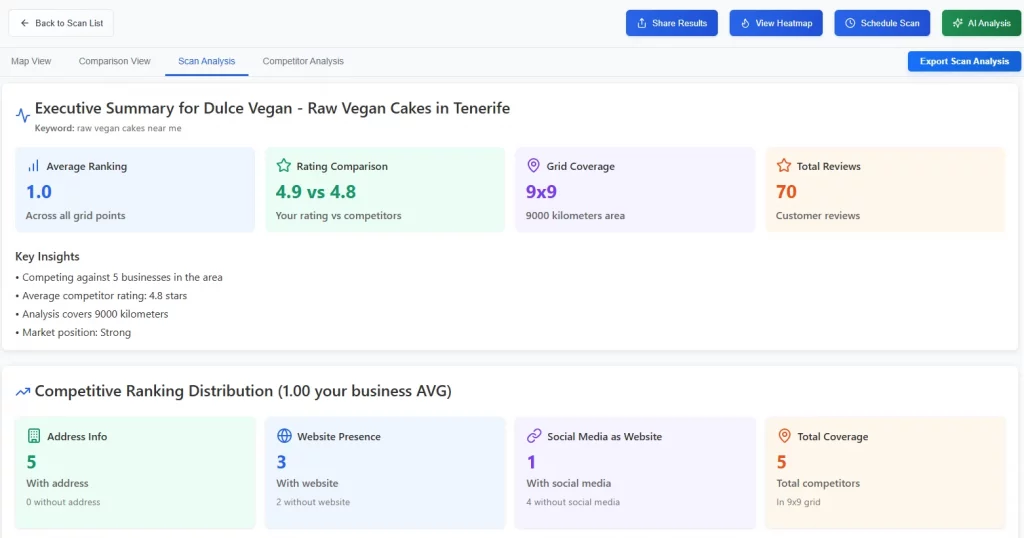Click the 0 without address text
1024x538 pixels.
pyautogui.click(x=63, y=502)
